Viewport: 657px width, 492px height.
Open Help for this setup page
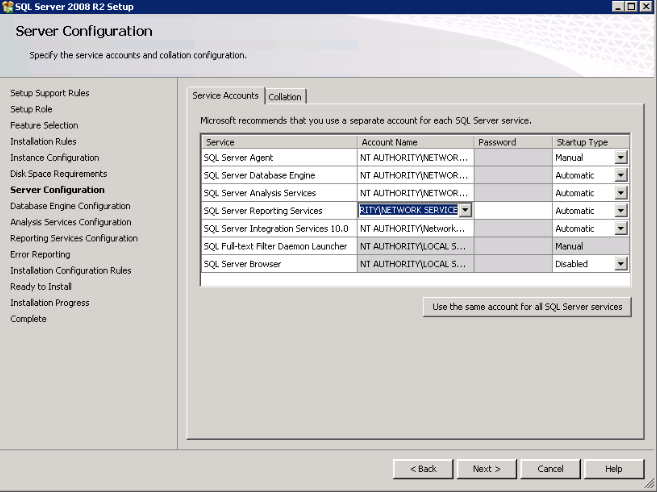pyautogui.click(x=613, y=469)
